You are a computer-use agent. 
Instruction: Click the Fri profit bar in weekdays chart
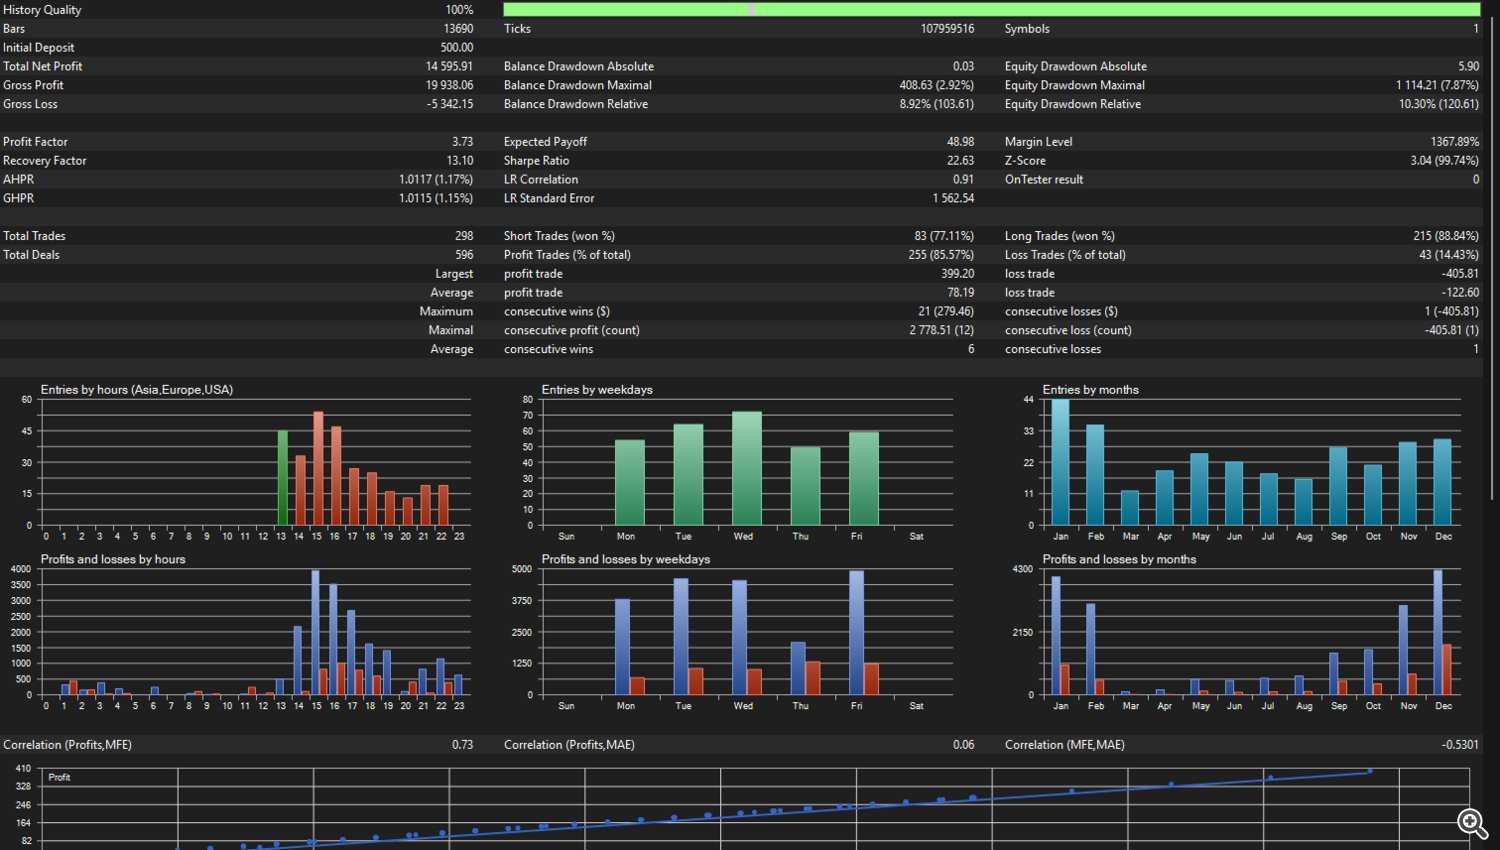[x=856, y=633]
